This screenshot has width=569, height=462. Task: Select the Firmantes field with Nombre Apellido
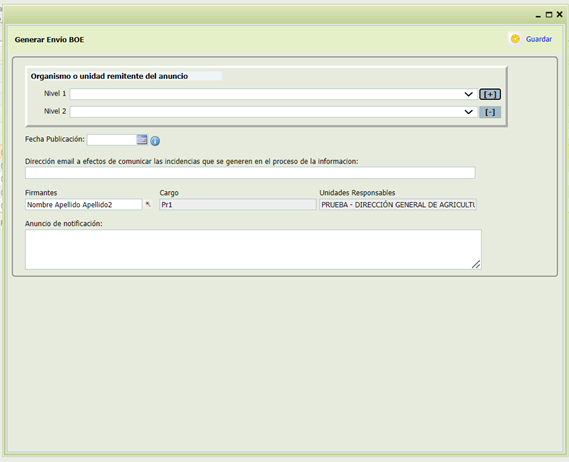[x=83, y=204]
